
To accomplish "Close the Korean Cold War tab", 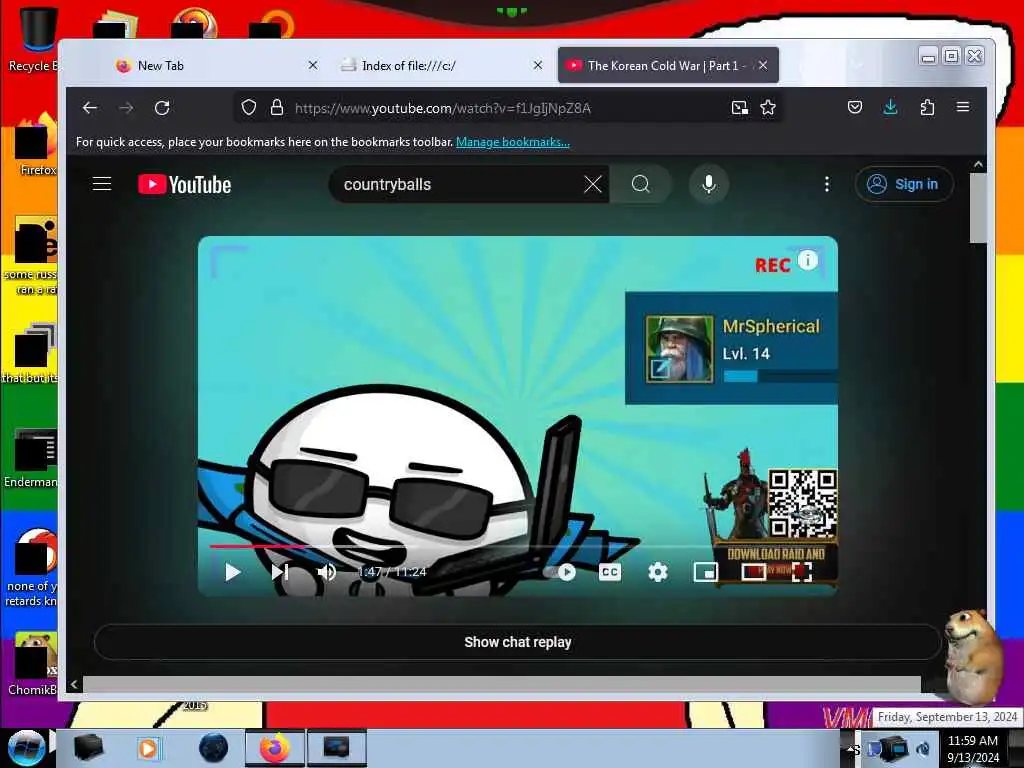I will click(x=763, y=65).
